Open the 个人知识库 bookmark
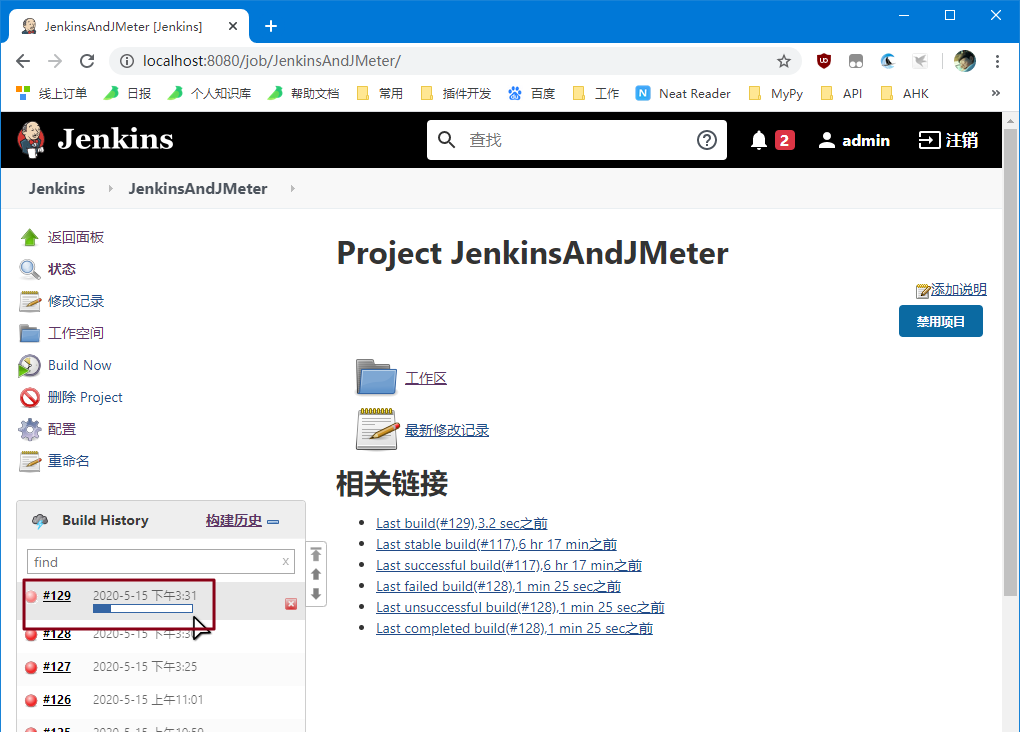The image size is (1020, 732). pos(209,94)
